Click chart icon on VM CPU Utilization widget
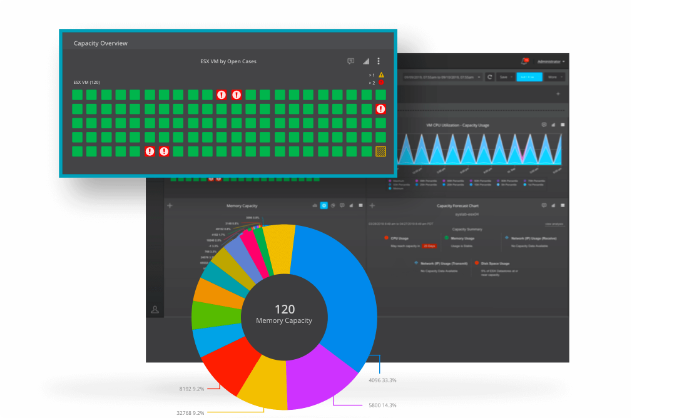 (553, 125)
